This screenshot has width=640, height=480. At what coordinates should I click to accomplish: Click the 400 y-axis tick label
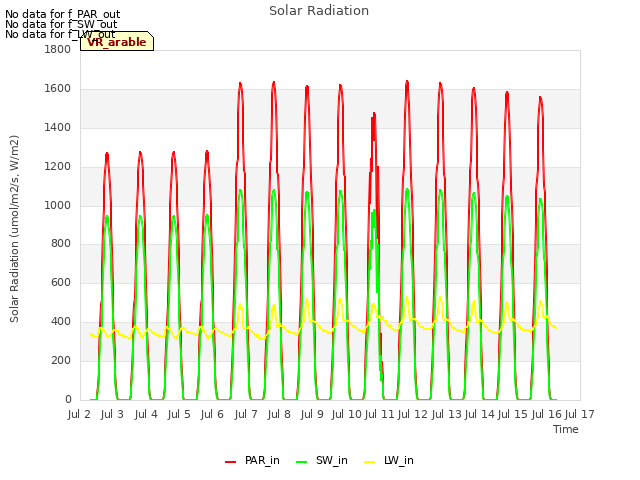coord(61,322)
